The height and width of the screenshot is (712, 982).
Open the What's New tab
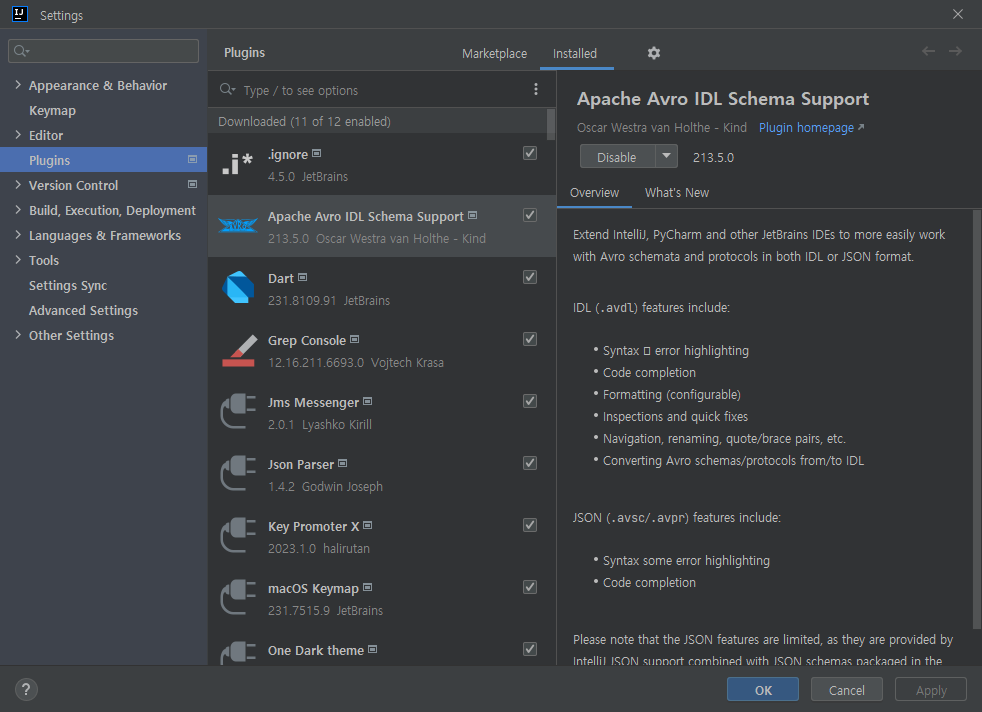677,193
